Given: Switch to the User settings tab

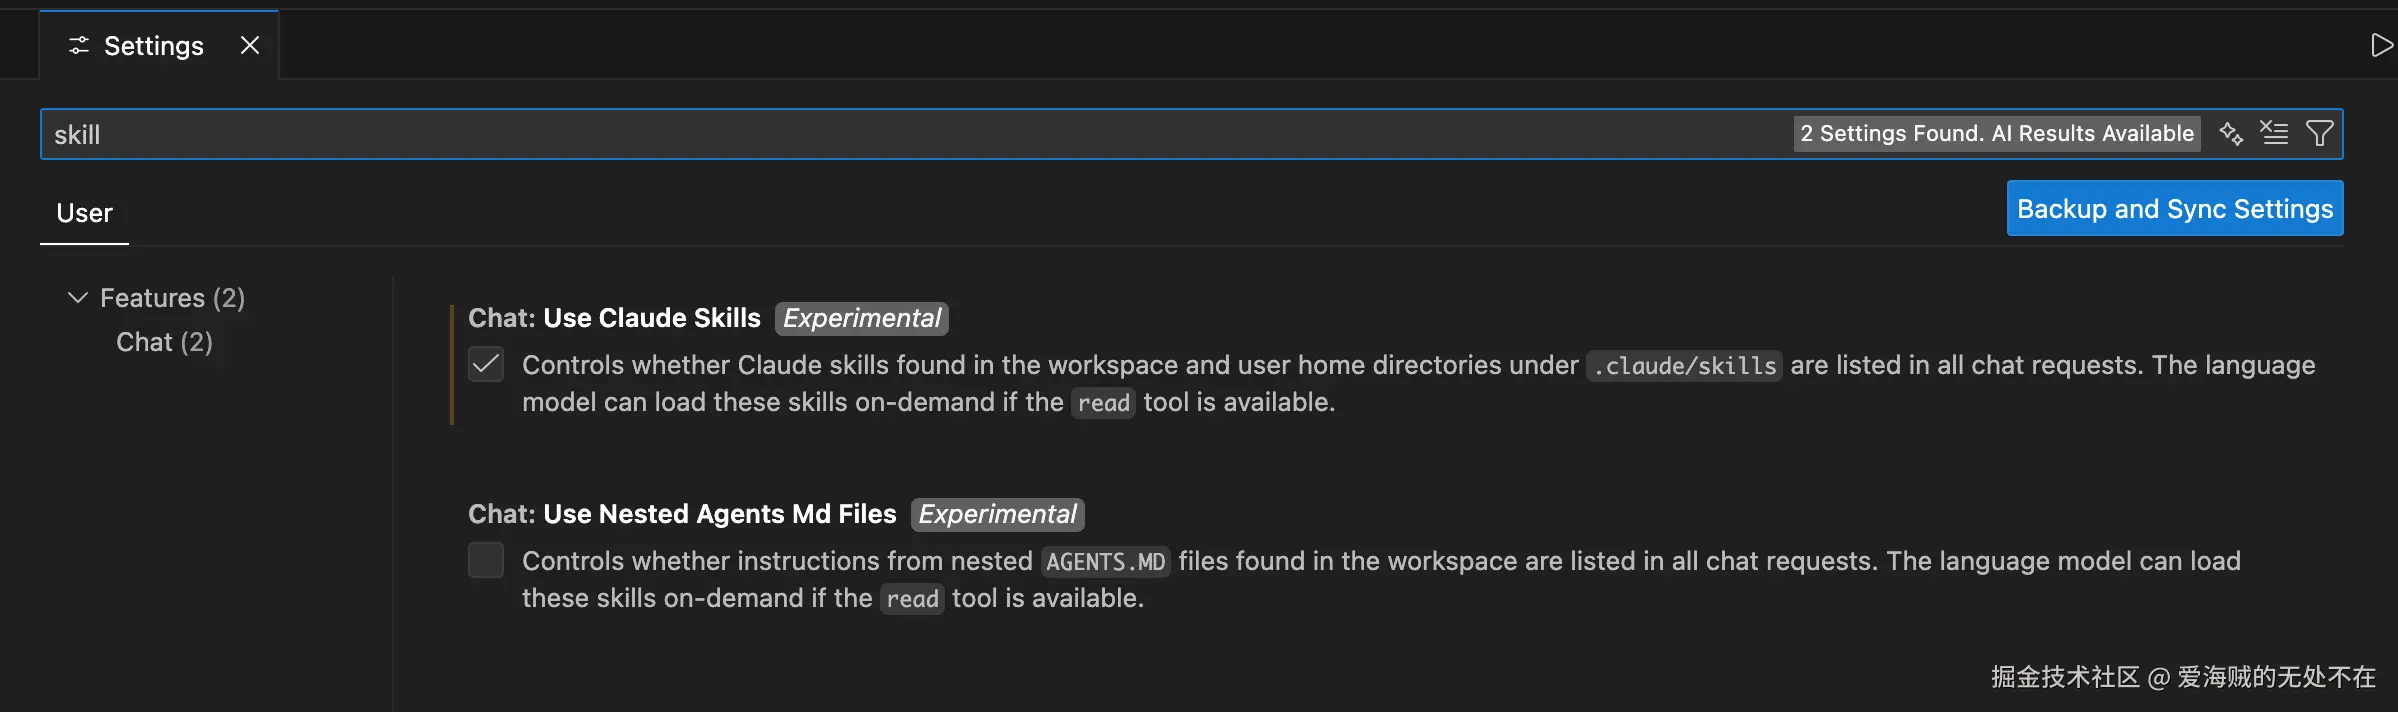Looking at the screenshot, I should click(x=84, y=213).
